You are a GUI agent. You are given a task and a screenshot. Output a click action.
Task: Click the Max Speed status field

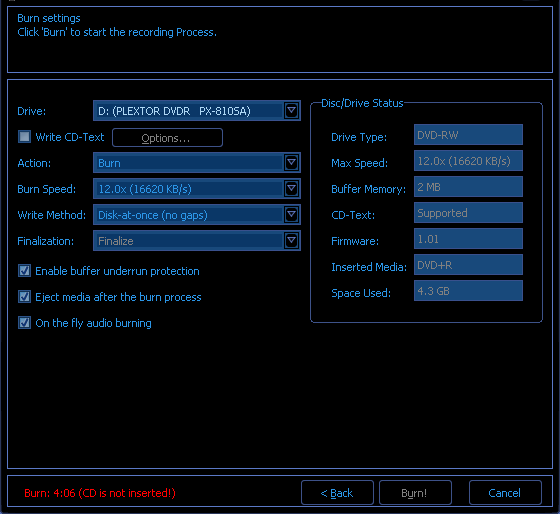click(468, 161)
